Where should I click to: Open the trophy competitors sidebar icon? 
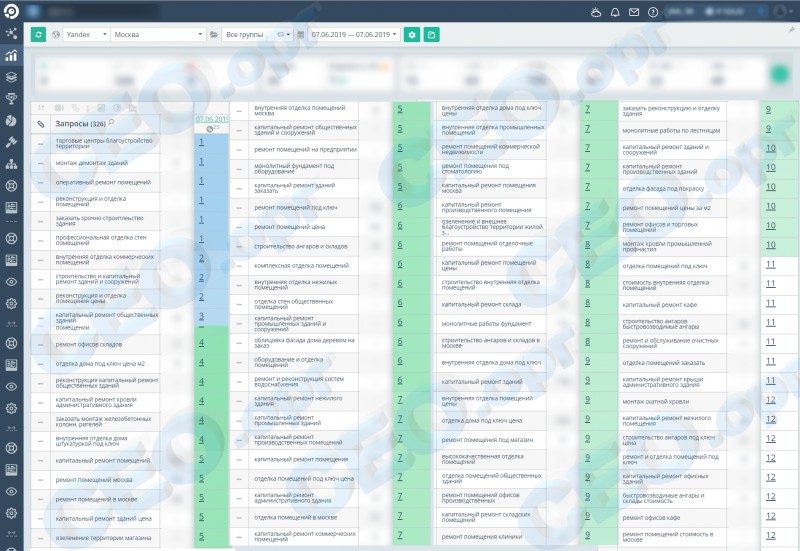[11, 98]
